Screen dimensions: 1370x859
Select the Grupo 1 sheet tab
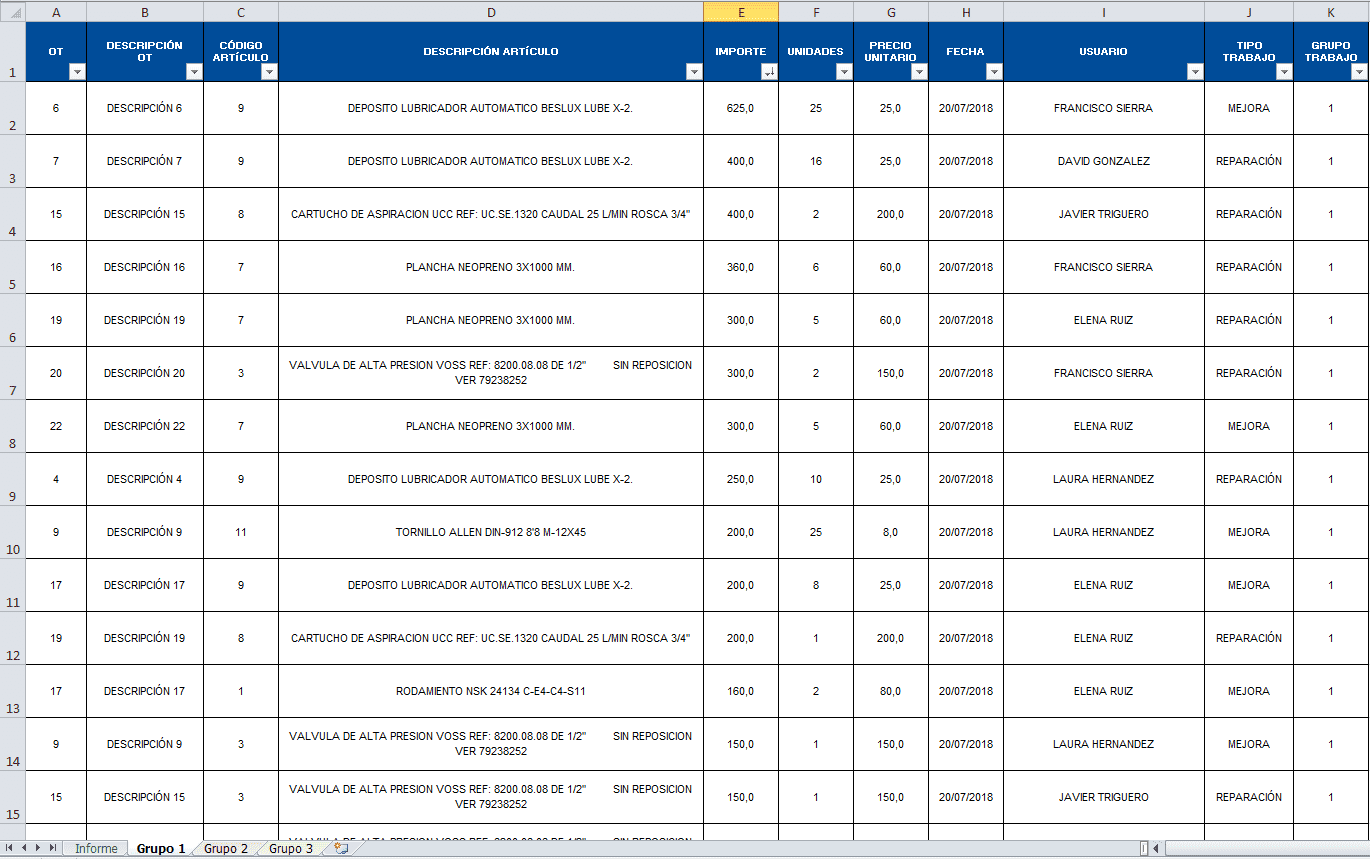(161, 849)
